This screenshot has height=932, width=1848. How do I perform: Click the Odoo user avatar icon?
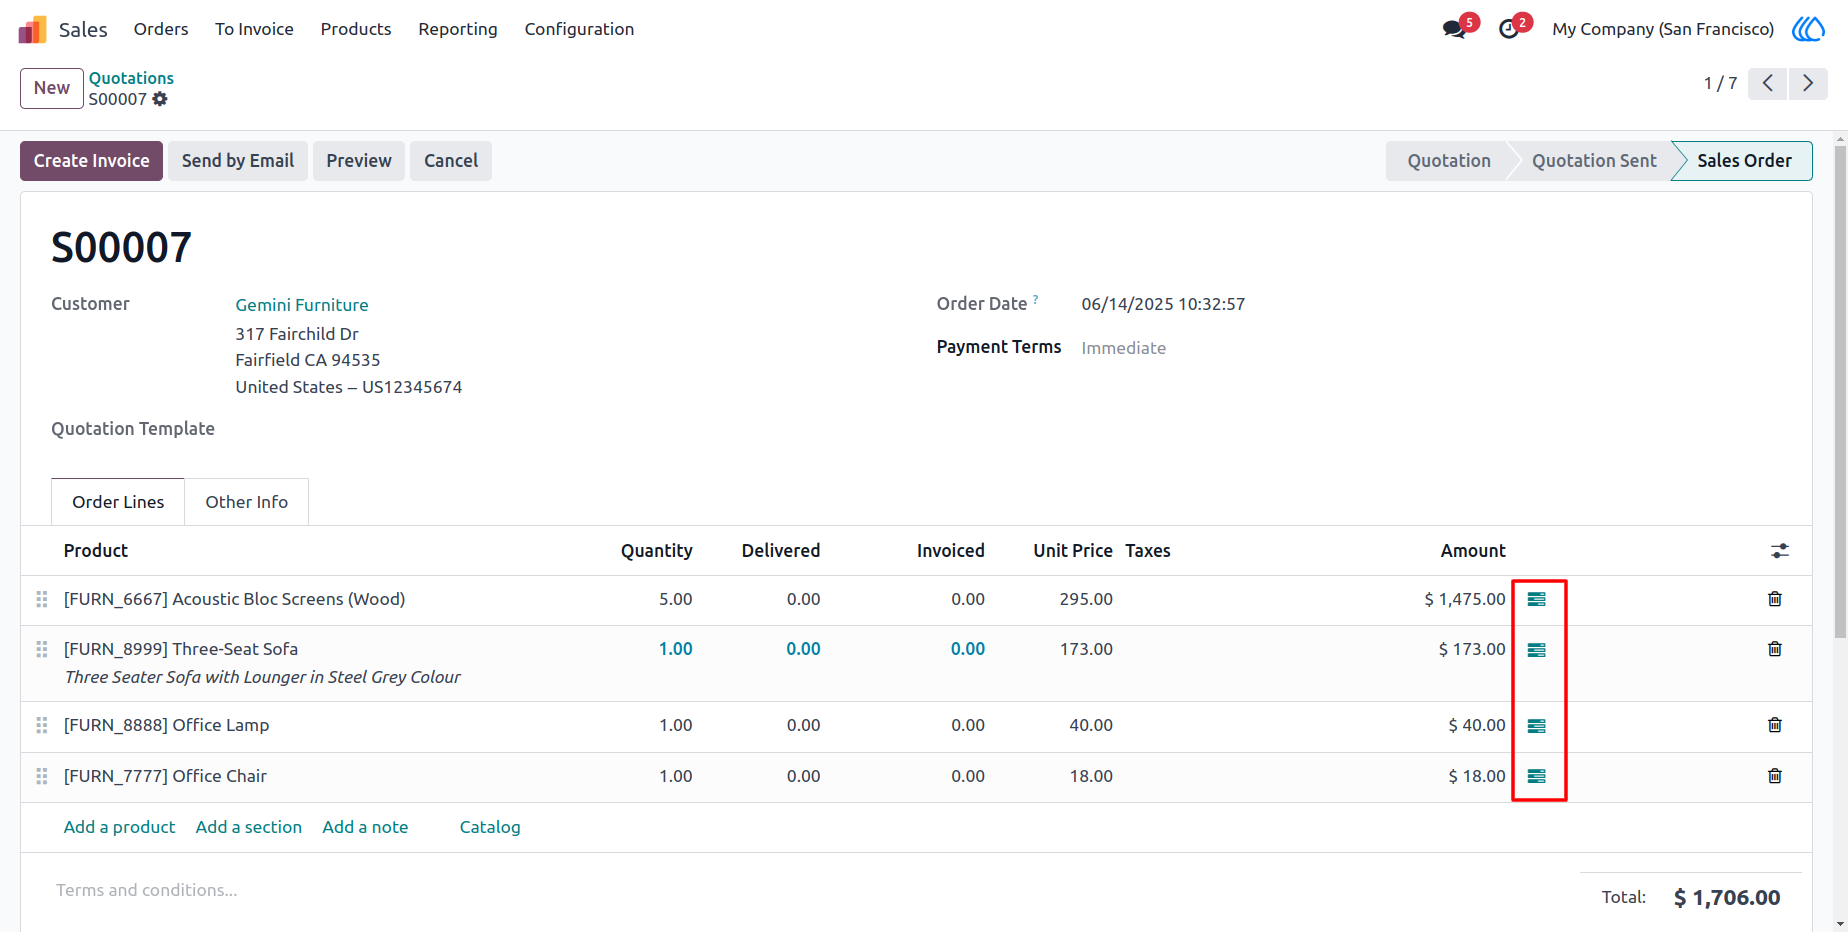[x=1808, y=29]
